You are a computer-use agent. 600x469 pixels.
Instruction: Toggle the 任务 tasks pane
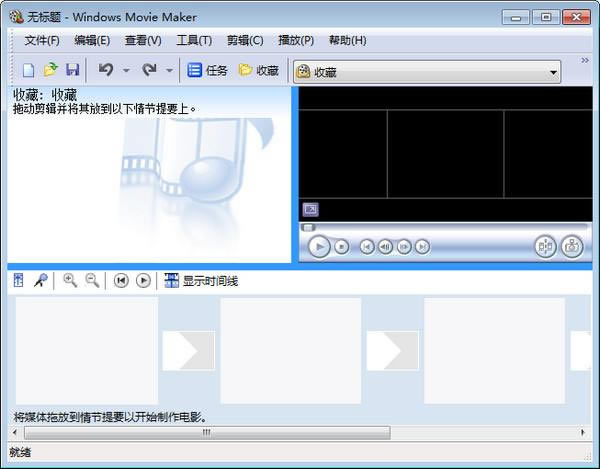point(208,70)
